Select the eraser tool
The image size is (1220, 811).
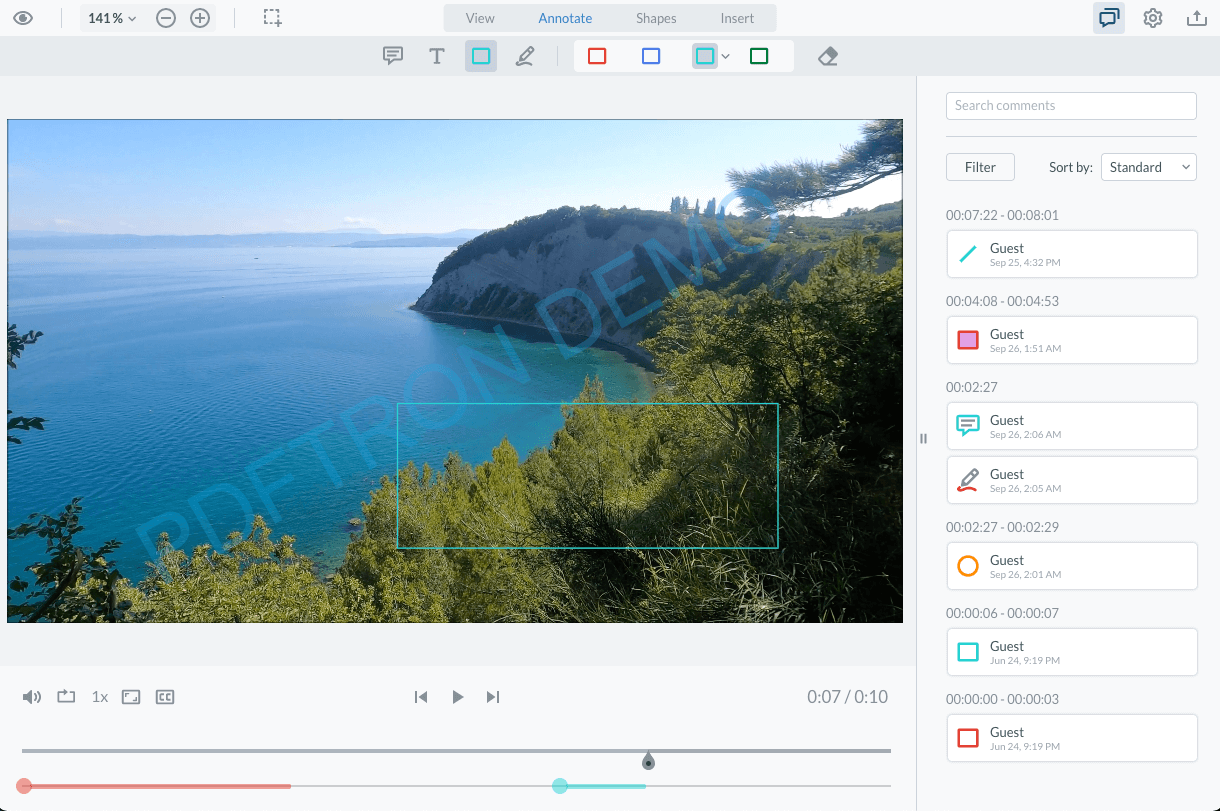[x=828, y=56]
